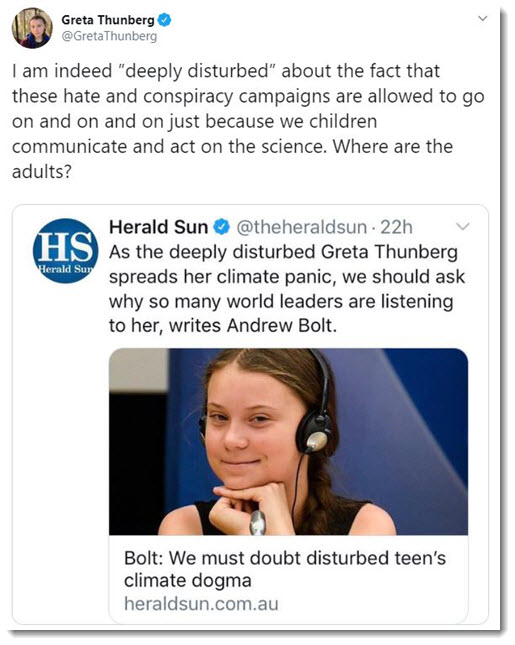Click Herald Sun's verified checkmark badge
This screenshot has width=515, height=645.
(x=222, y=227)
